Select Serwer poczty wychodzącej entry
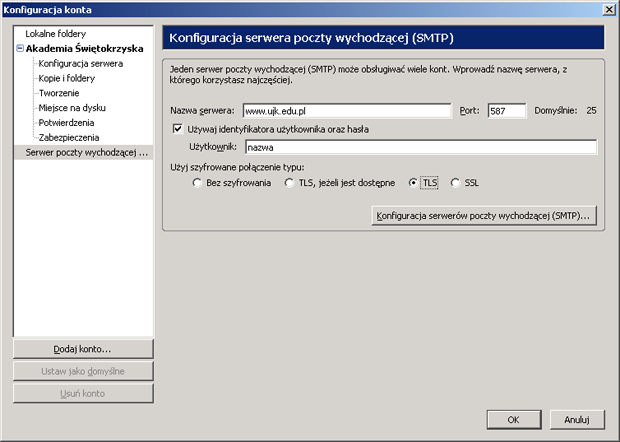Image resolution: width=620 pixels, height=442 pixels. coord(86,153)
